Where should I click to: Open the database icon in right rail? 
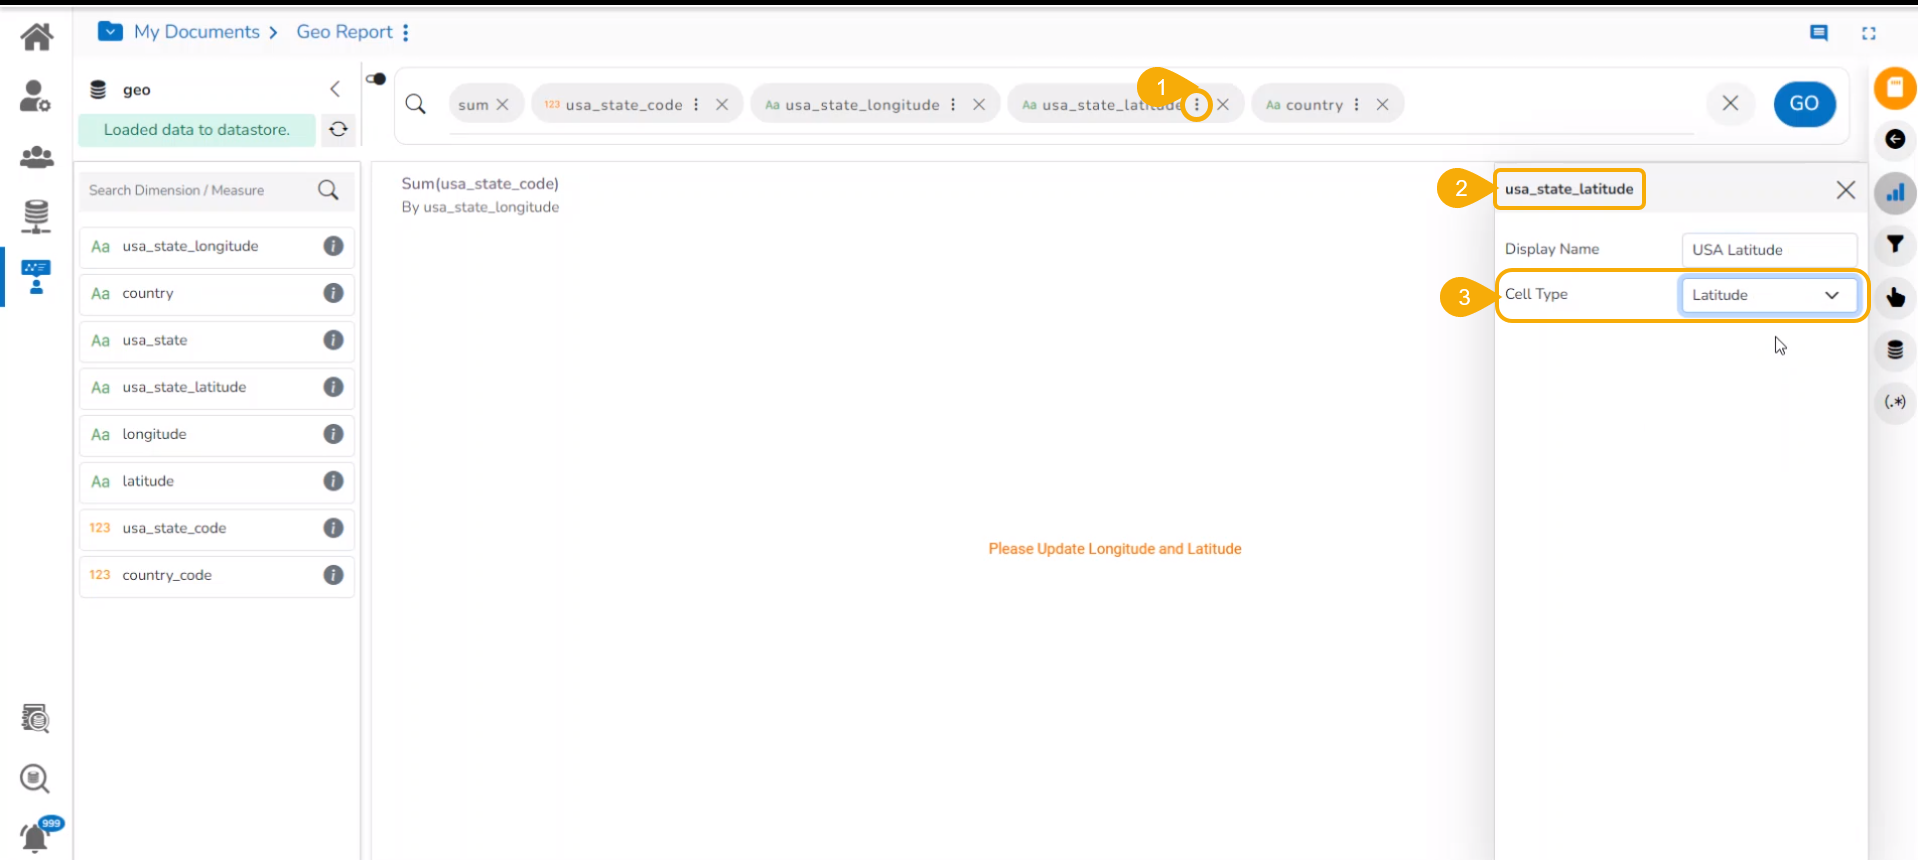point(1895,350)
